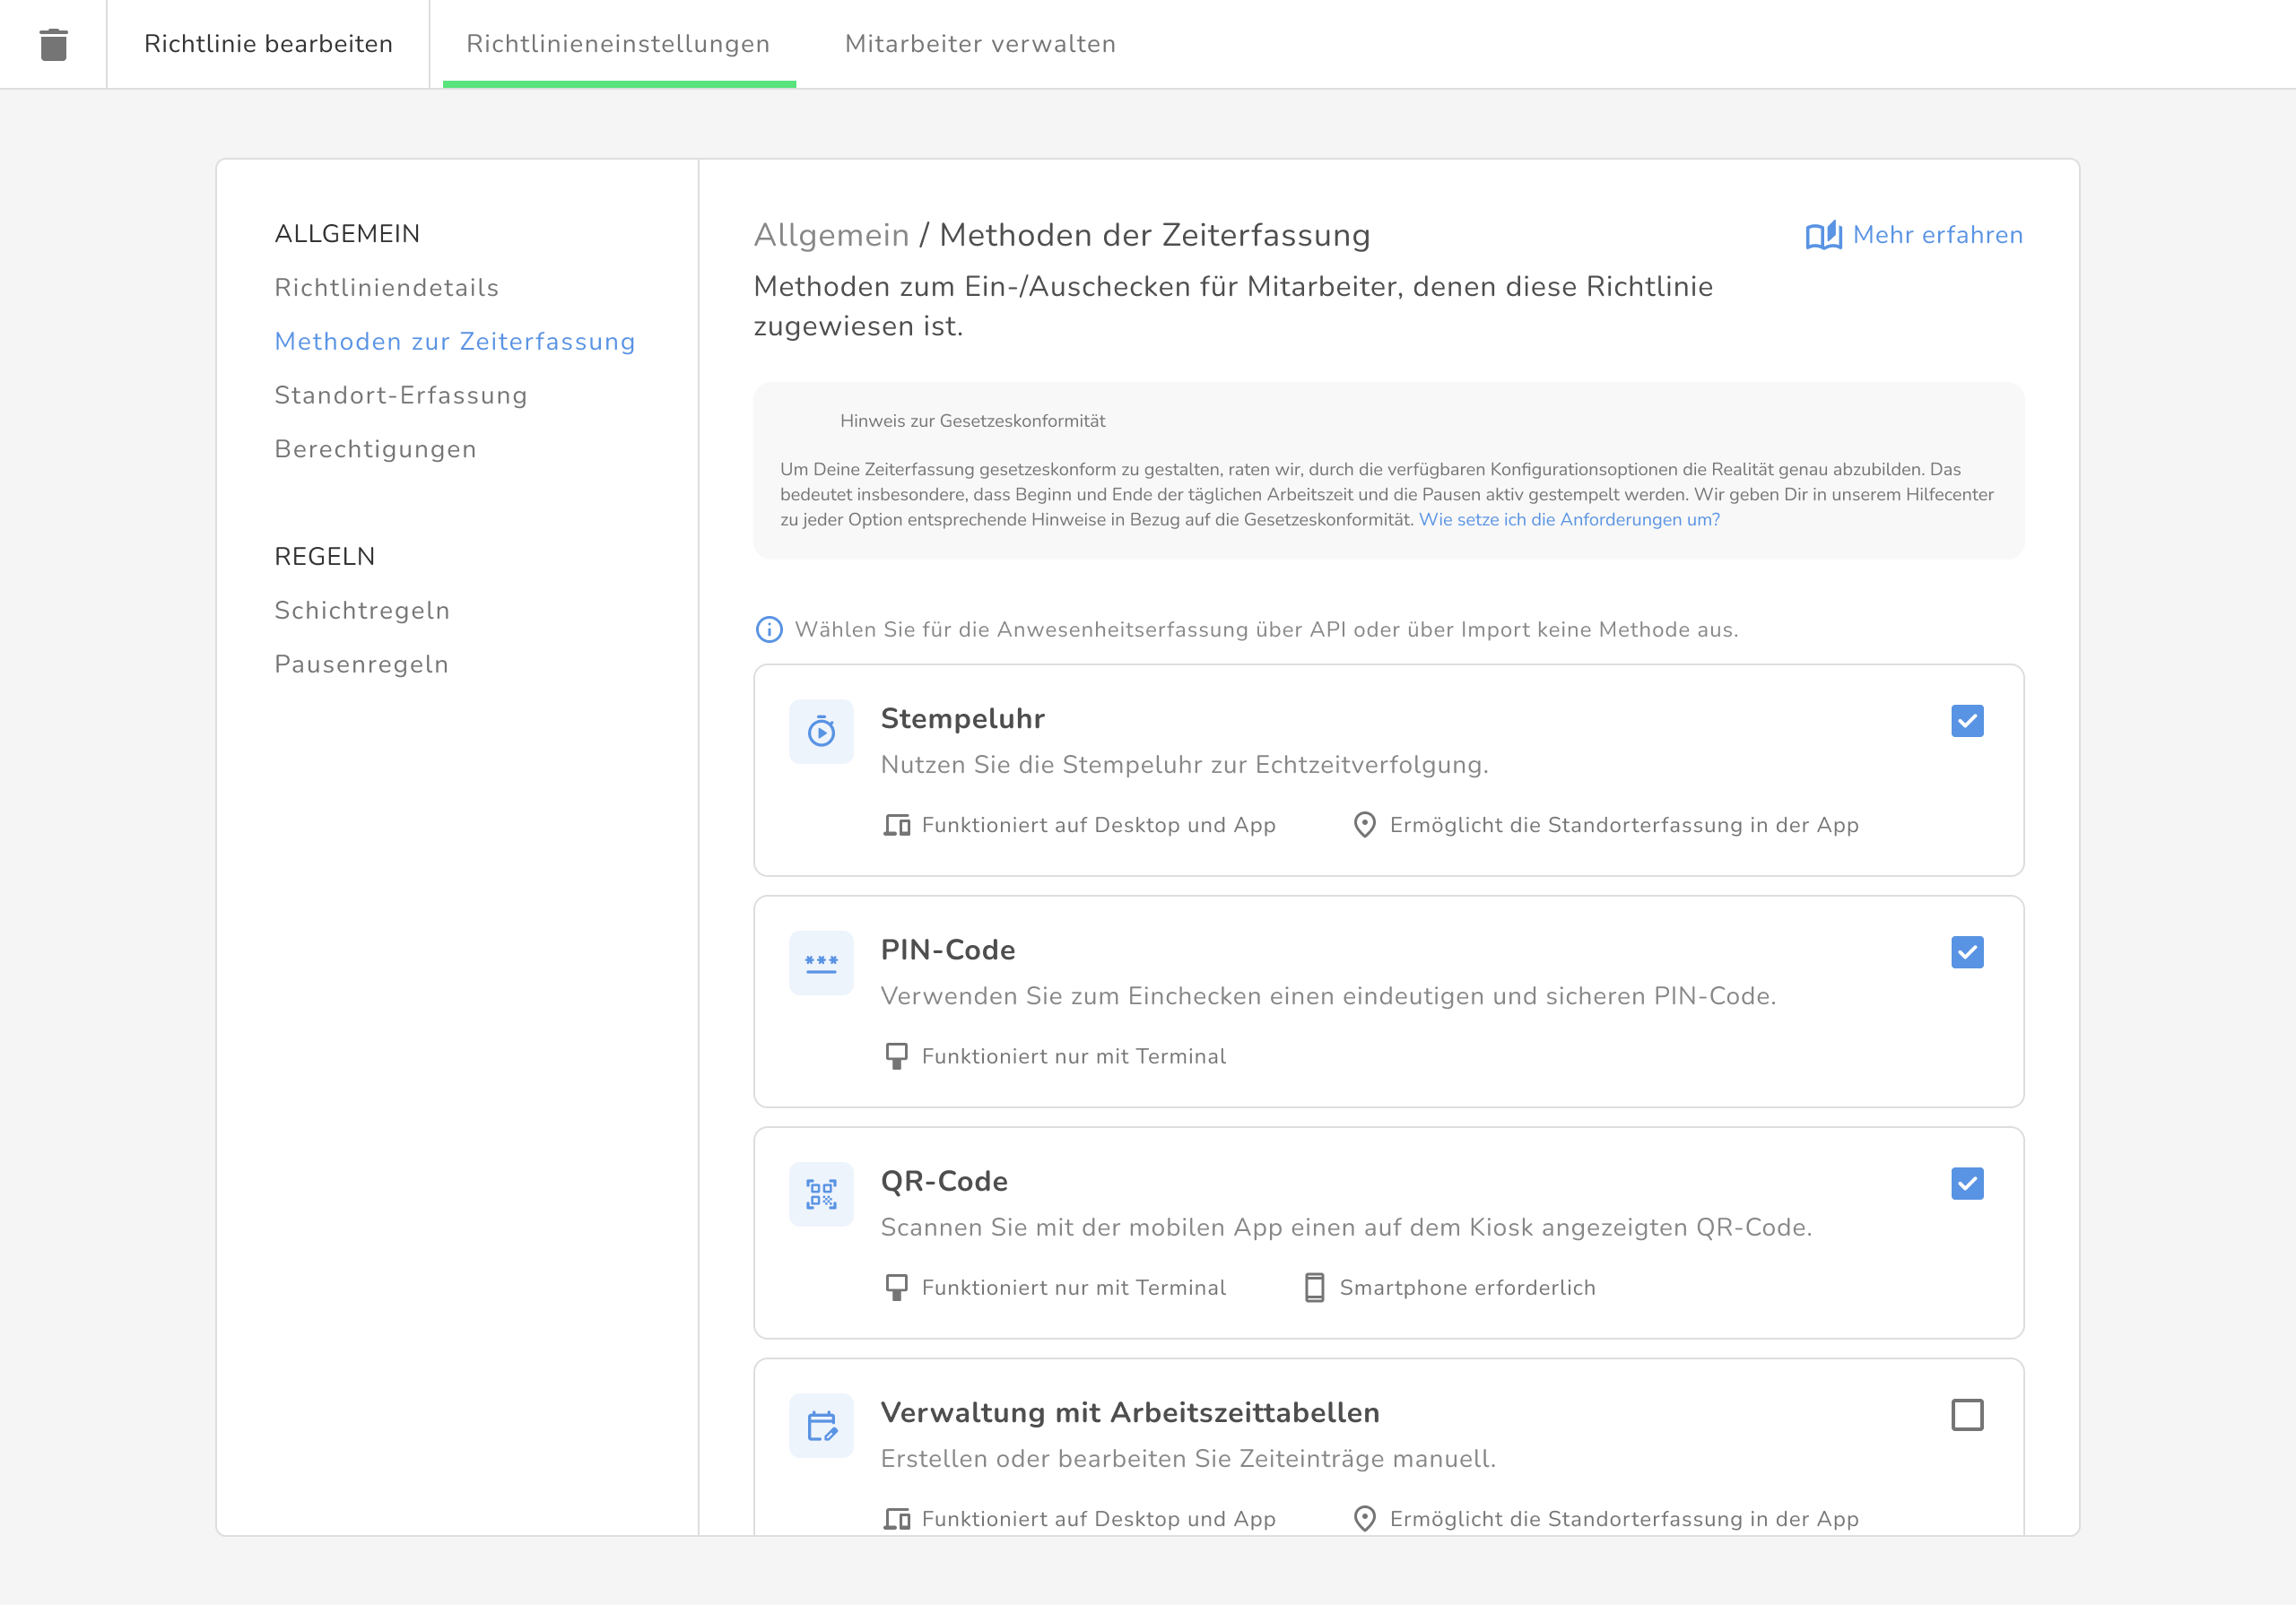
Task: Click the PIN-Code asterisks icon
Action: (x=821, y=963)
